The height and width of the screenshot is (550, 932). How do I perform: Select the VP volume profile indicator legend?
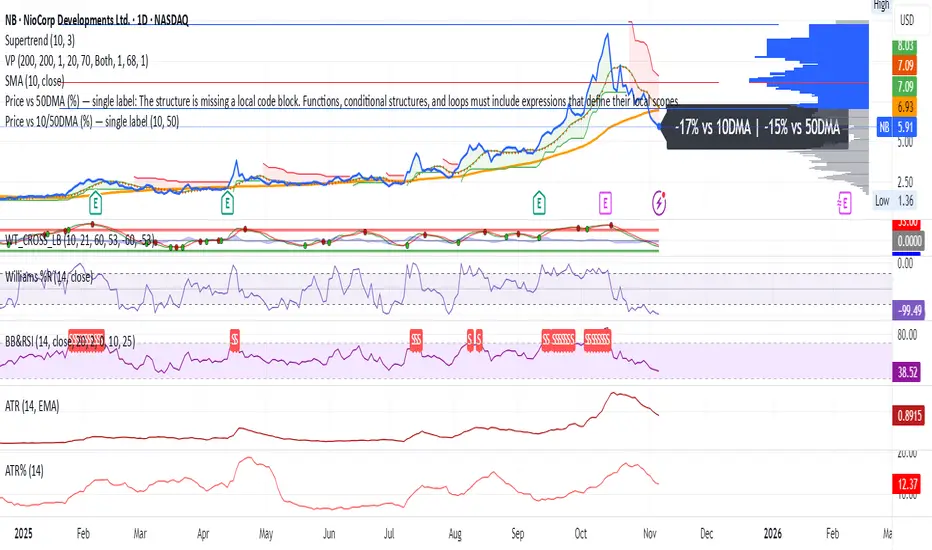pos(77,61)
